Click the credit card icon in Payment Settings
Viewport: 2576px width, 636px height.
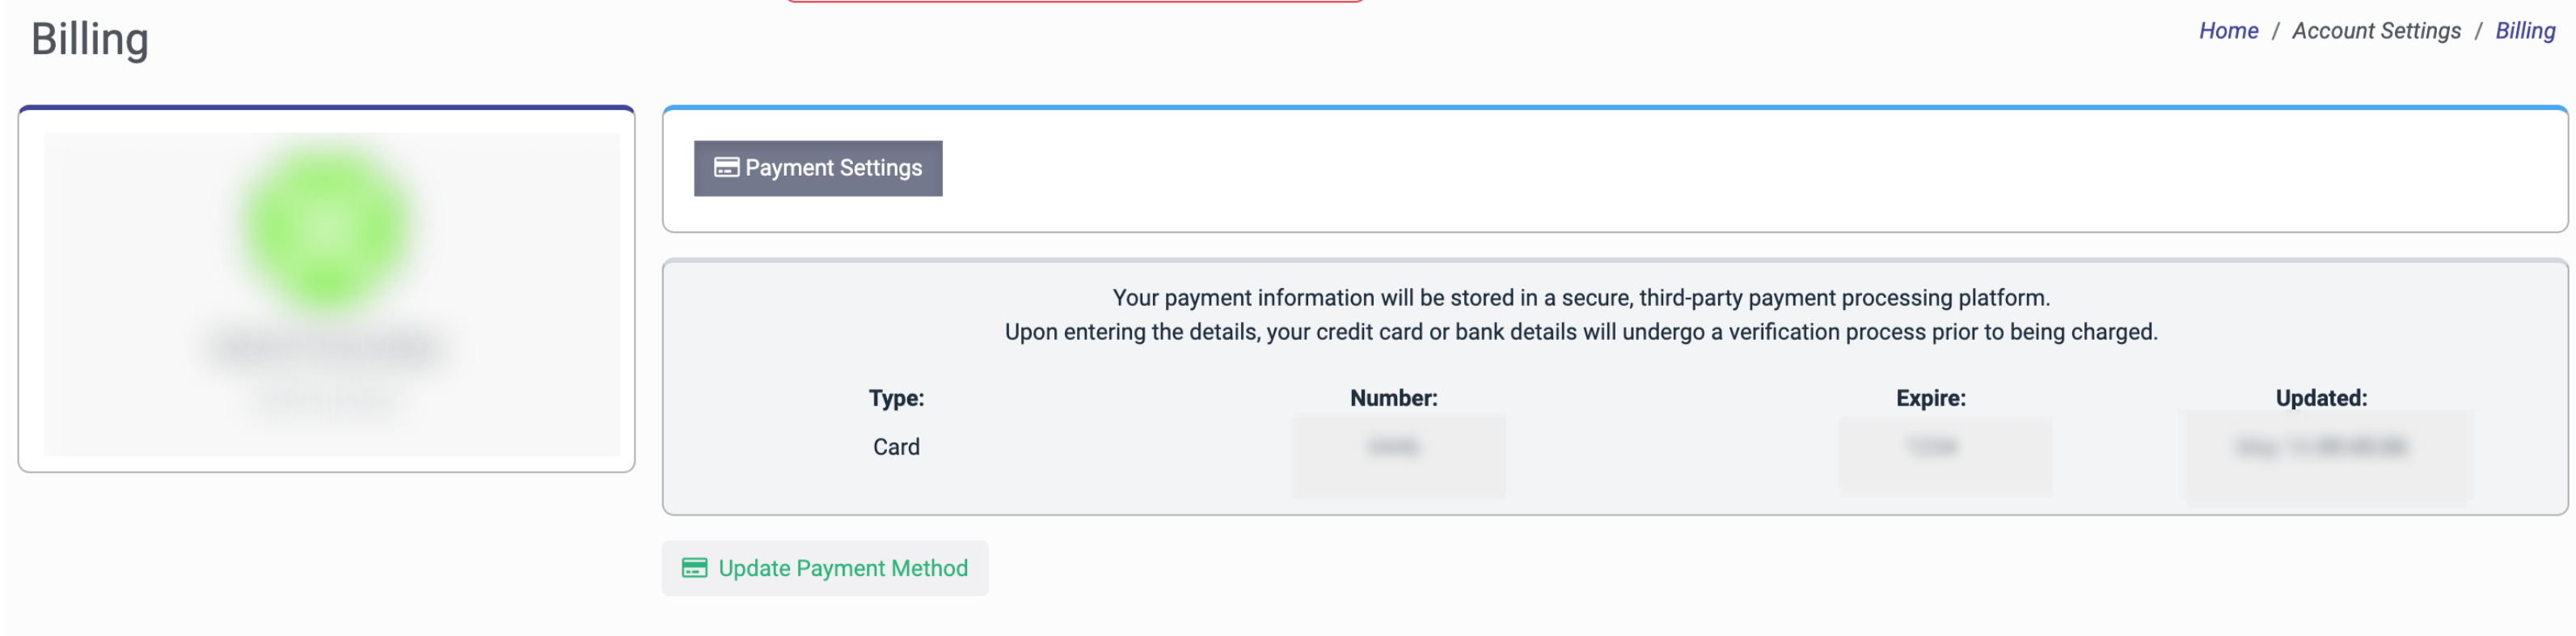[x=726, y=168]
